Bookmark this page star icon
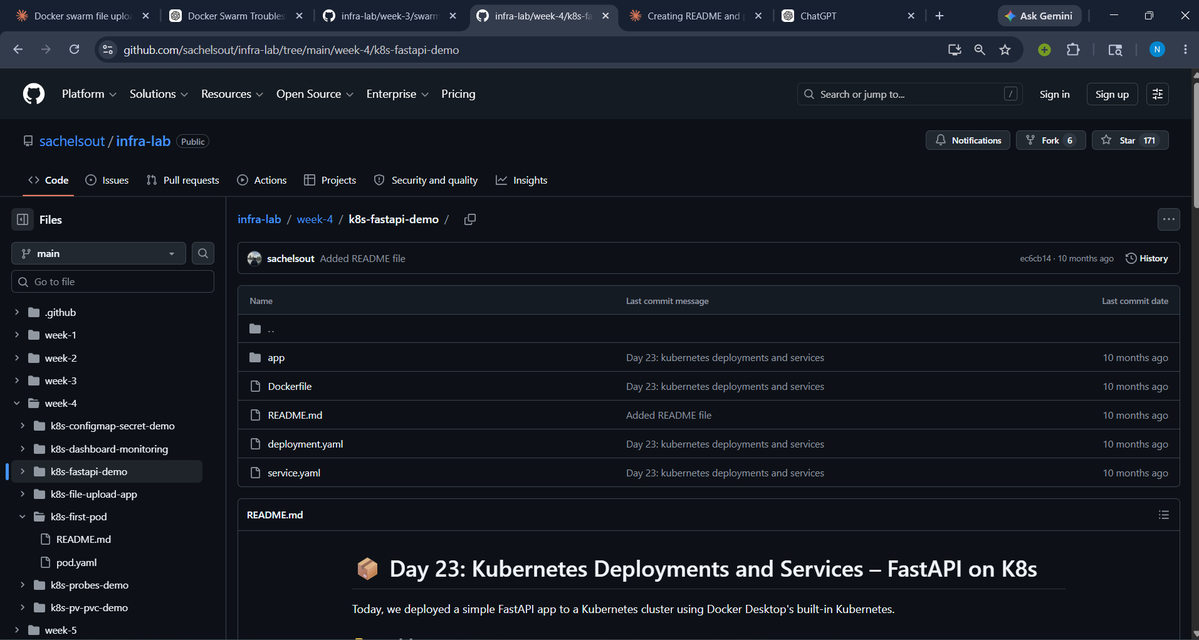This screenshot has width=1199, height=640. click(1005, 49)
